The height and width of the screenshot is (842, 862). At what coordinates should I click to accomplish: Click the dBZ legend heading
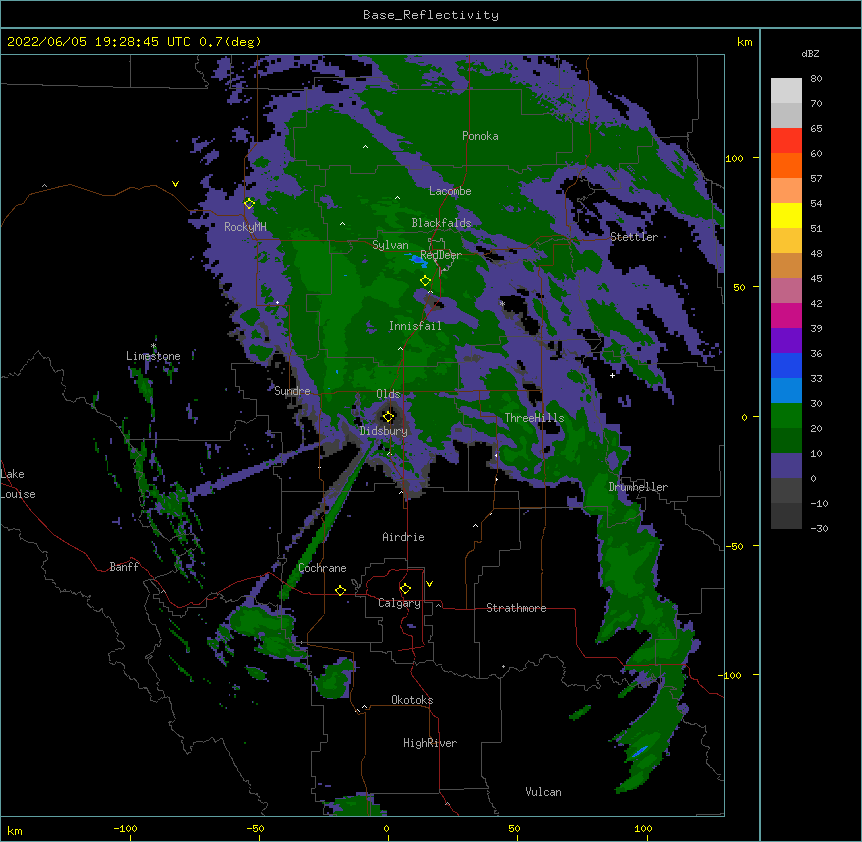coord(810,53)
